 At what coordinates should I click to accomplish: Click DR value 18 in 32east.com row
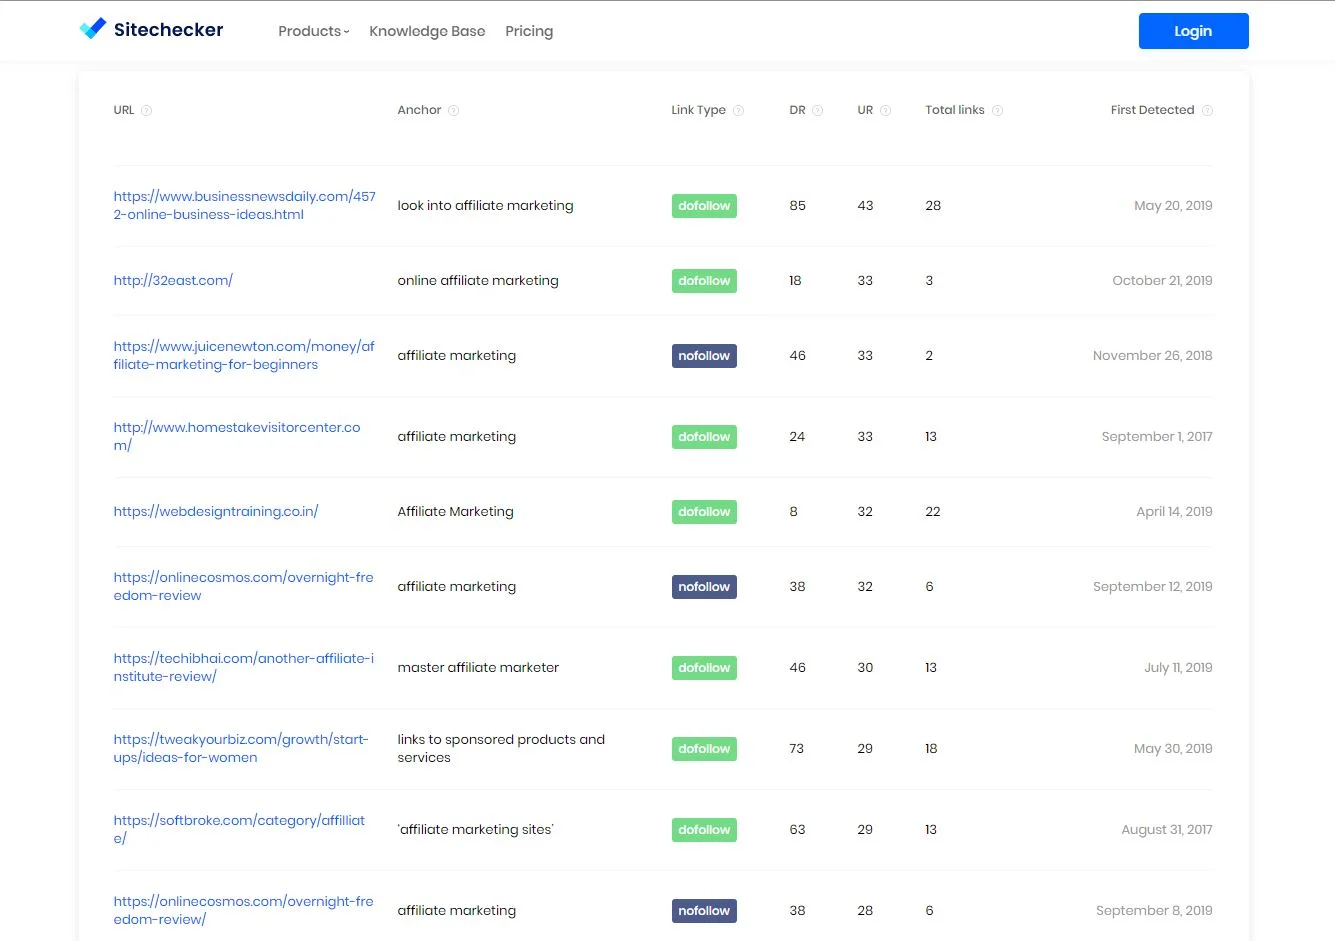pyautogui.click(x=795, y=280)
